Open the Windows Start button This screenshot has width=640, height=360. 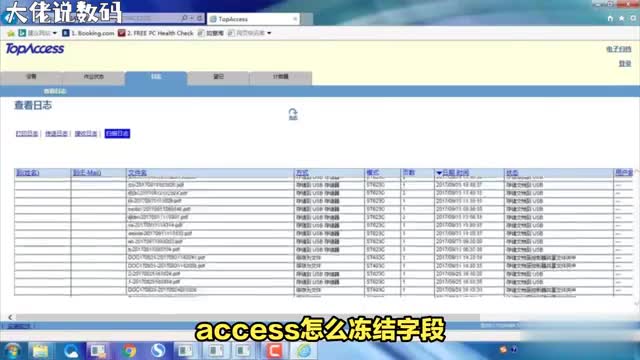click(12, 351)
